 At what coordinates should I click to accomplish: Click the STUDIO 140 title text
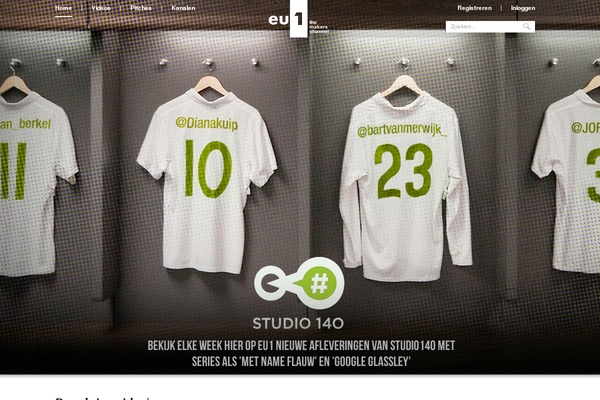click(298, 323)
